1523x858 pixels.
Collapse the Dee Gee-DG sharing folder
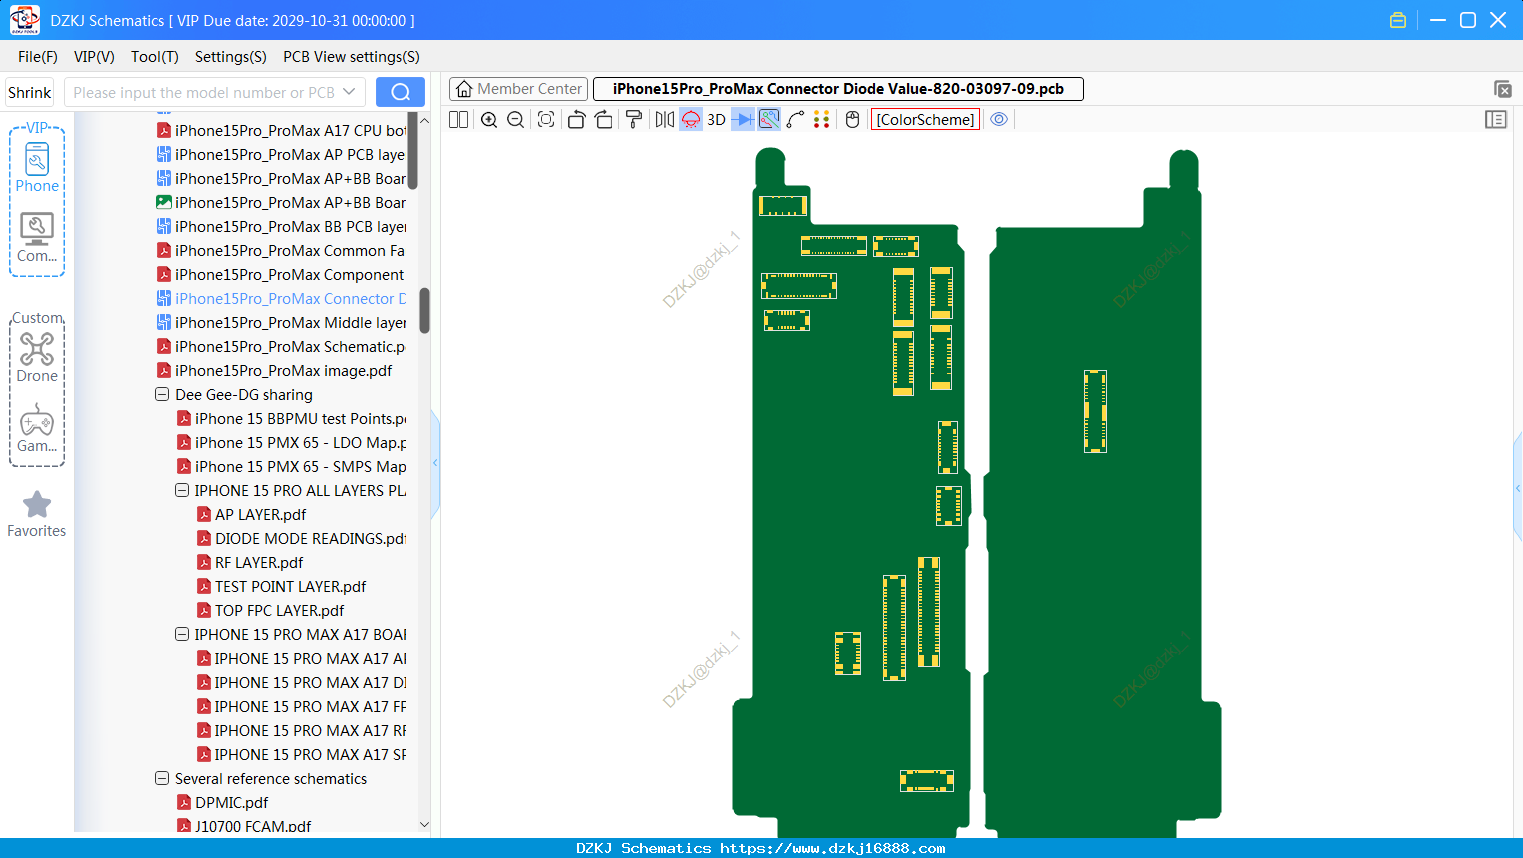tap(162, 395)
